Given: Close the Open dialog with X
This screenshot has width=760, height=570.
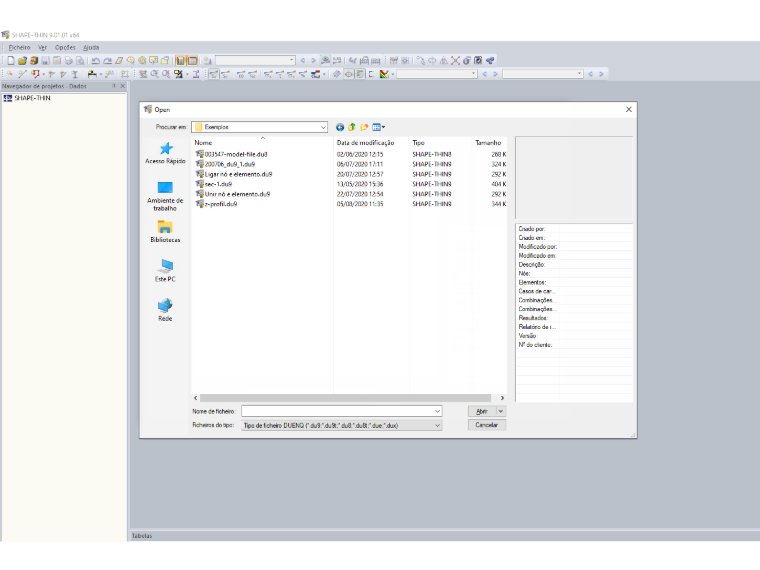Looking at the screenshot, I should pos(629,110).
